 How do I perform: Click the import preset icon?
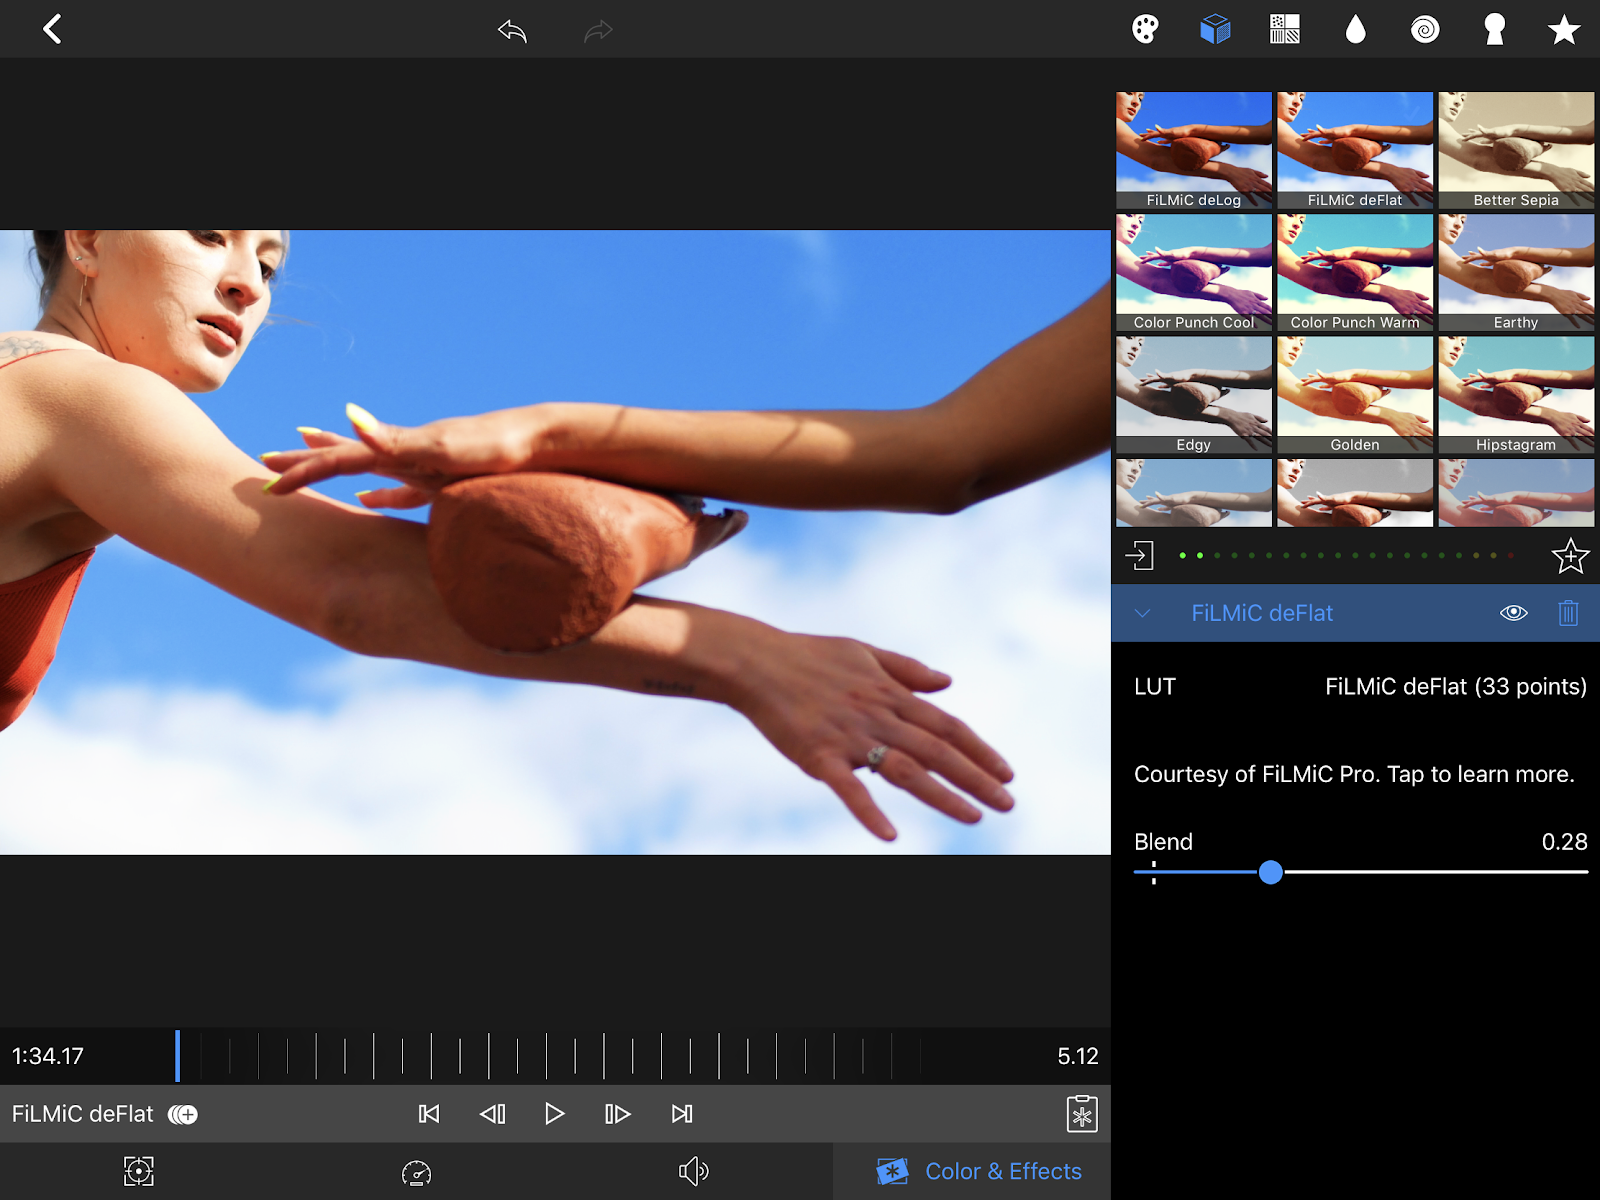pos(1139,556)
